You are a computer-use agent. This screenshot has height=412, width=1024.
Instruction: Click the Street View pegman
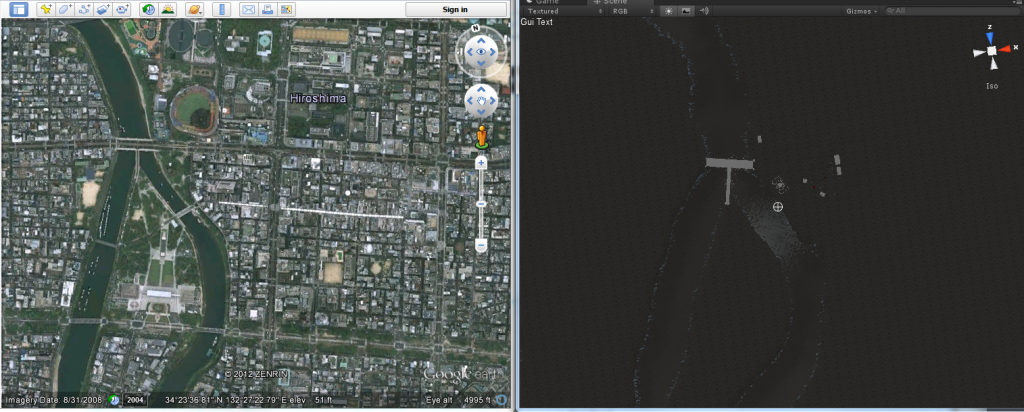coord(481,136)
